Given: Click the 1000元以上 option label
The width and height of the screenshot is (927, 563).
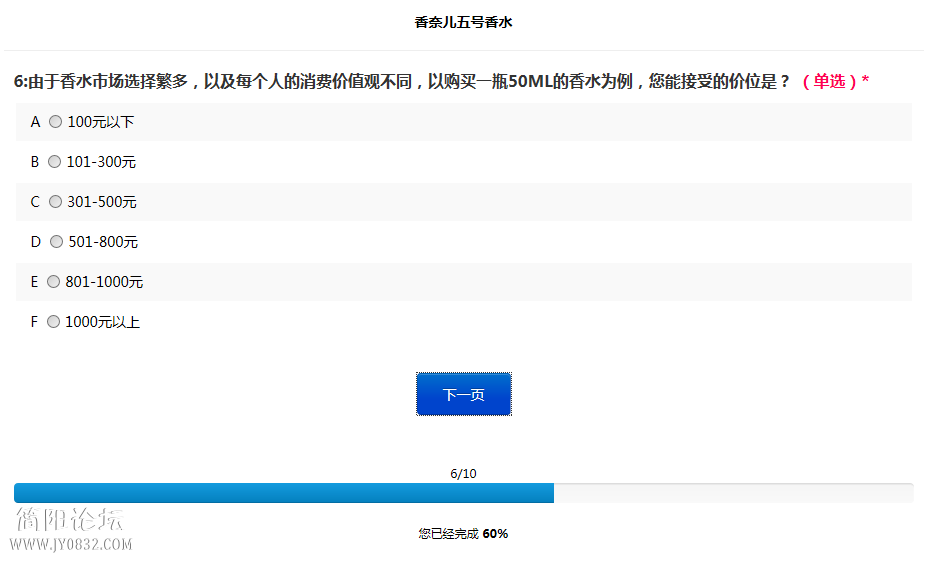Looking at the screenshot, I should (102, 322).
